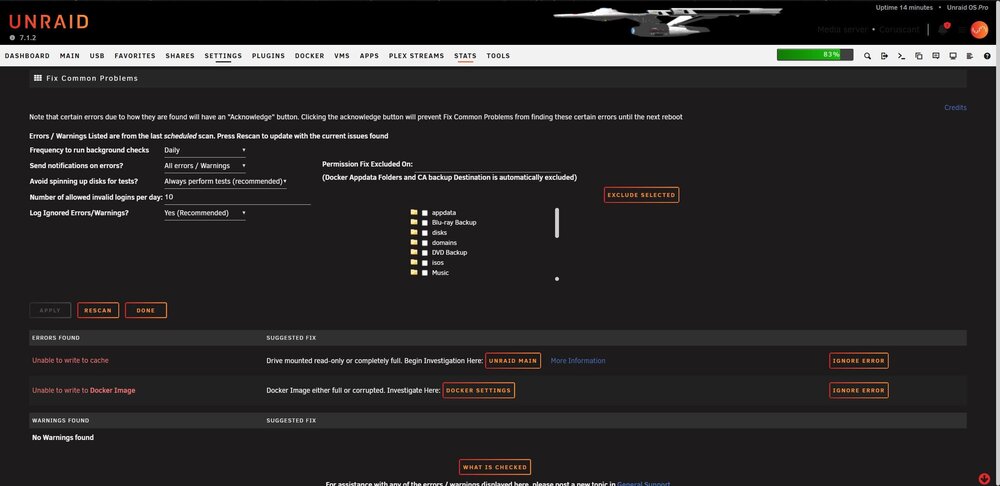Click the folder icon next to Blu-ray Backup

pos(414,222)
